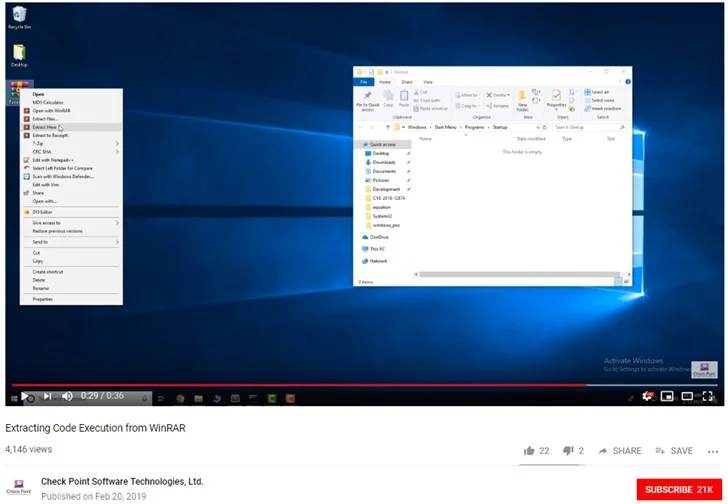Click the Paste icon in Explorer ribbon
Viewport: 728px width, 504px height.
(x=404, y=98)
